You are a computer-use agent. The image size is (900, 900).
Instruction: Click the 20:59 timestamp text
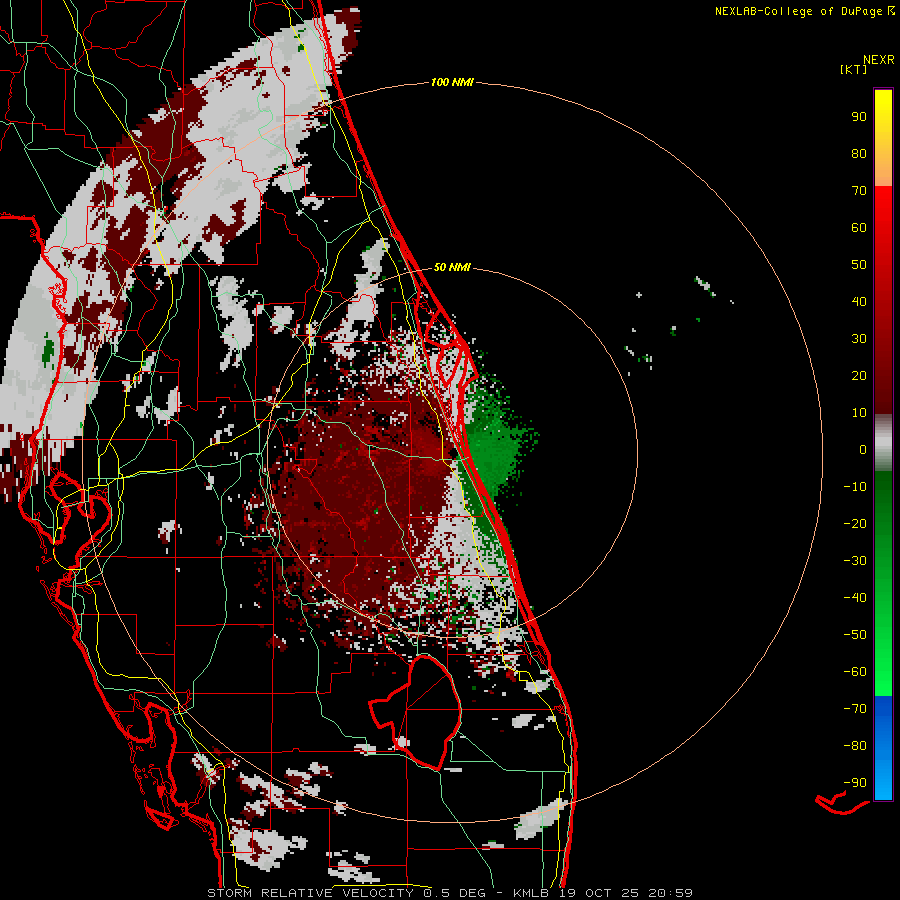670,893
